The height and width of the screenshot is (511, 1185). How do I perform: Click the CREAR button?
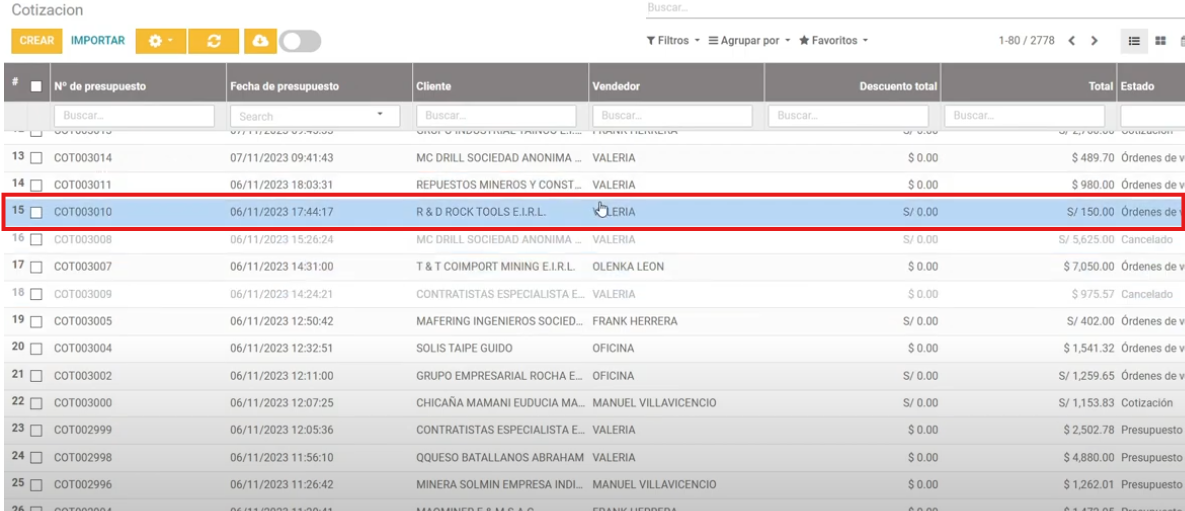pyautogui.click(x=37, y=41)
